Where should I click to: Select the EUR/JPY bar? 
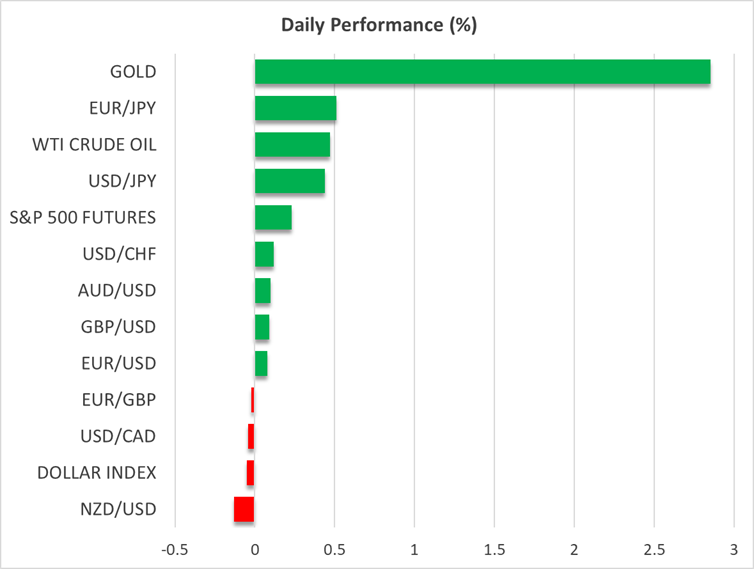point(295,108)
